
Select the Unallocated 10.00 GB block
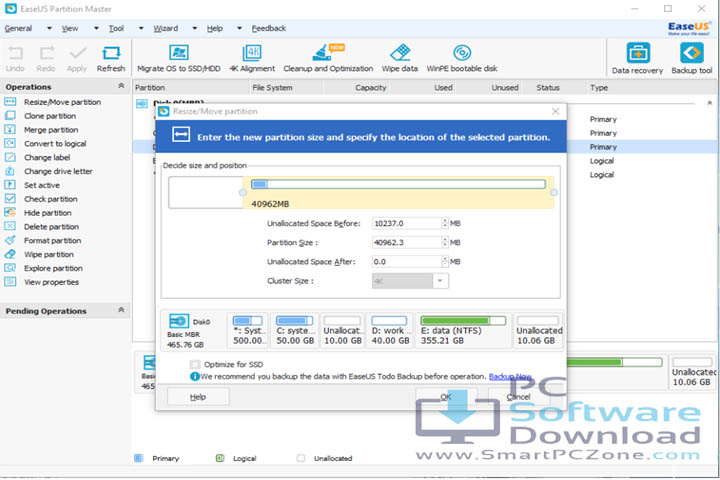point(343,331)
